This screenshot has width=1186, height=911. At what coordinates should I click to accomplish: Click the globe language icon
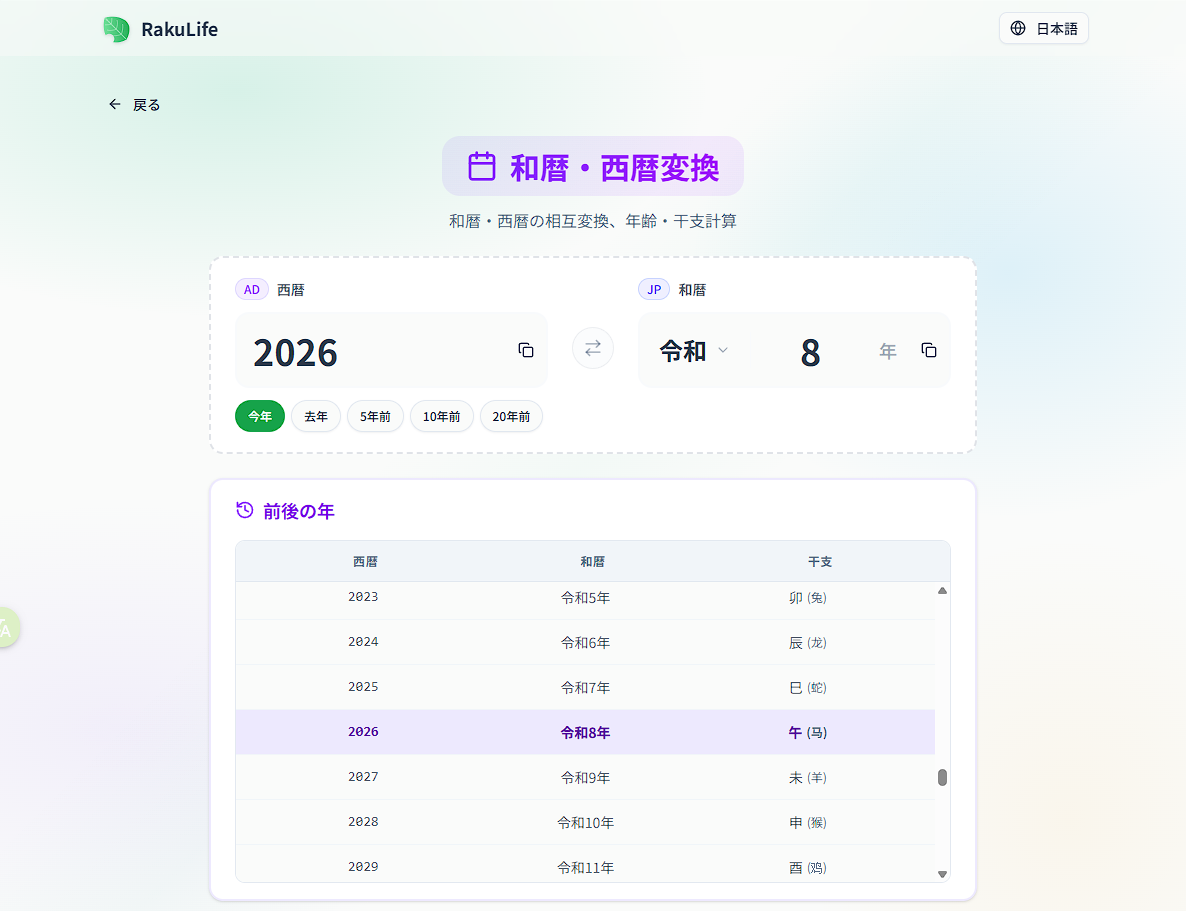(x=1018, y=28)
